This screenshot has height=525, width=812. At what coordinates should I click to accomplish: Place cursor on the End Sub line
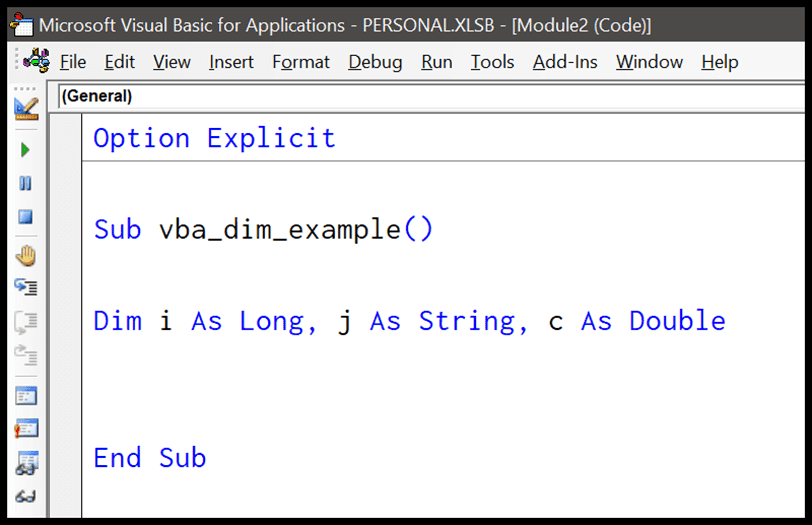[150, 458]
